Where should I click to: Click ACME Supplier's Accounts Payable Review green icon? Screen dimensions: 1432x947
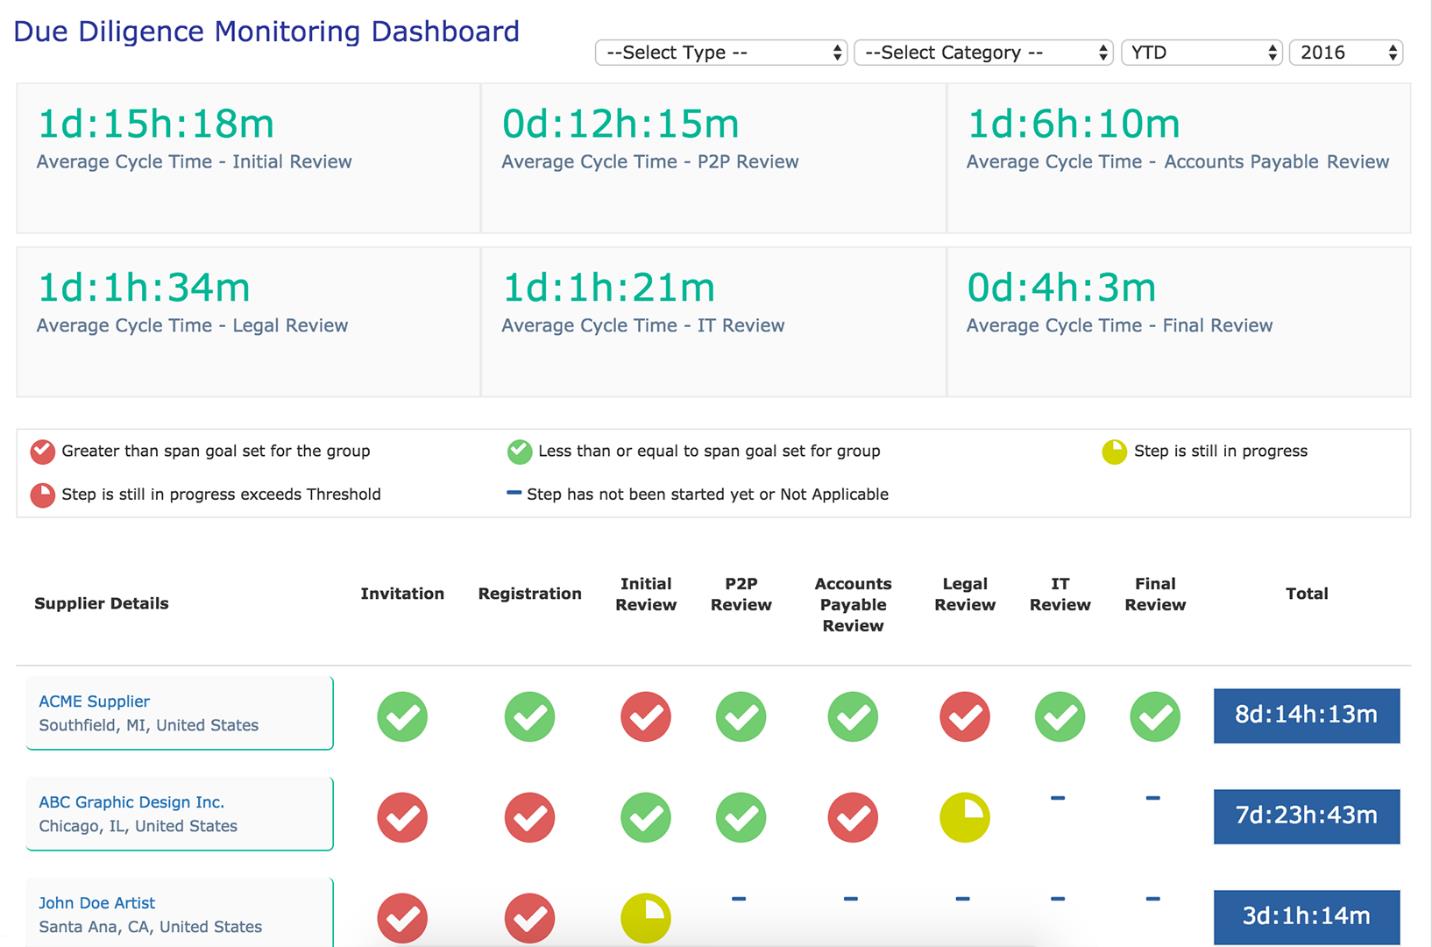click(853, 717)
